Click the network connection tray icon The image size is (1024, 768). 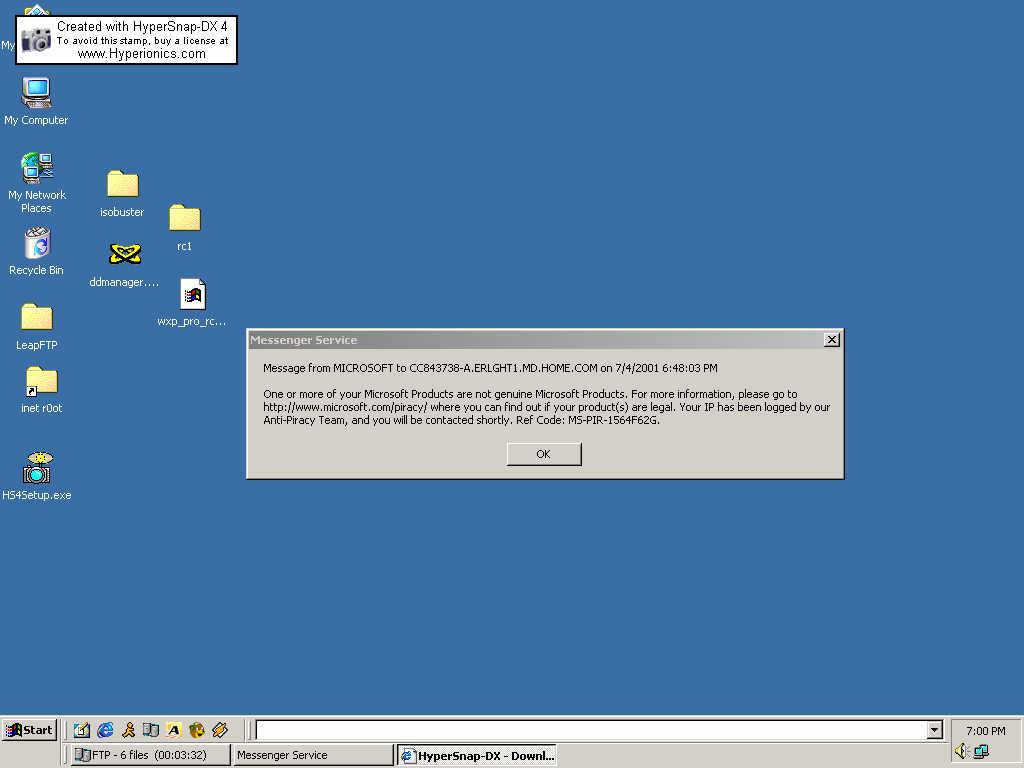(x=981, y=752)
